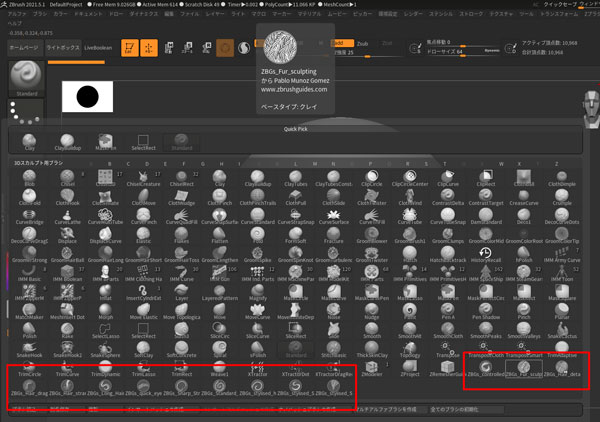Screen dimensions: 600x422
Task: Open the ブラシ menu
Action: (x=40, y=14)
